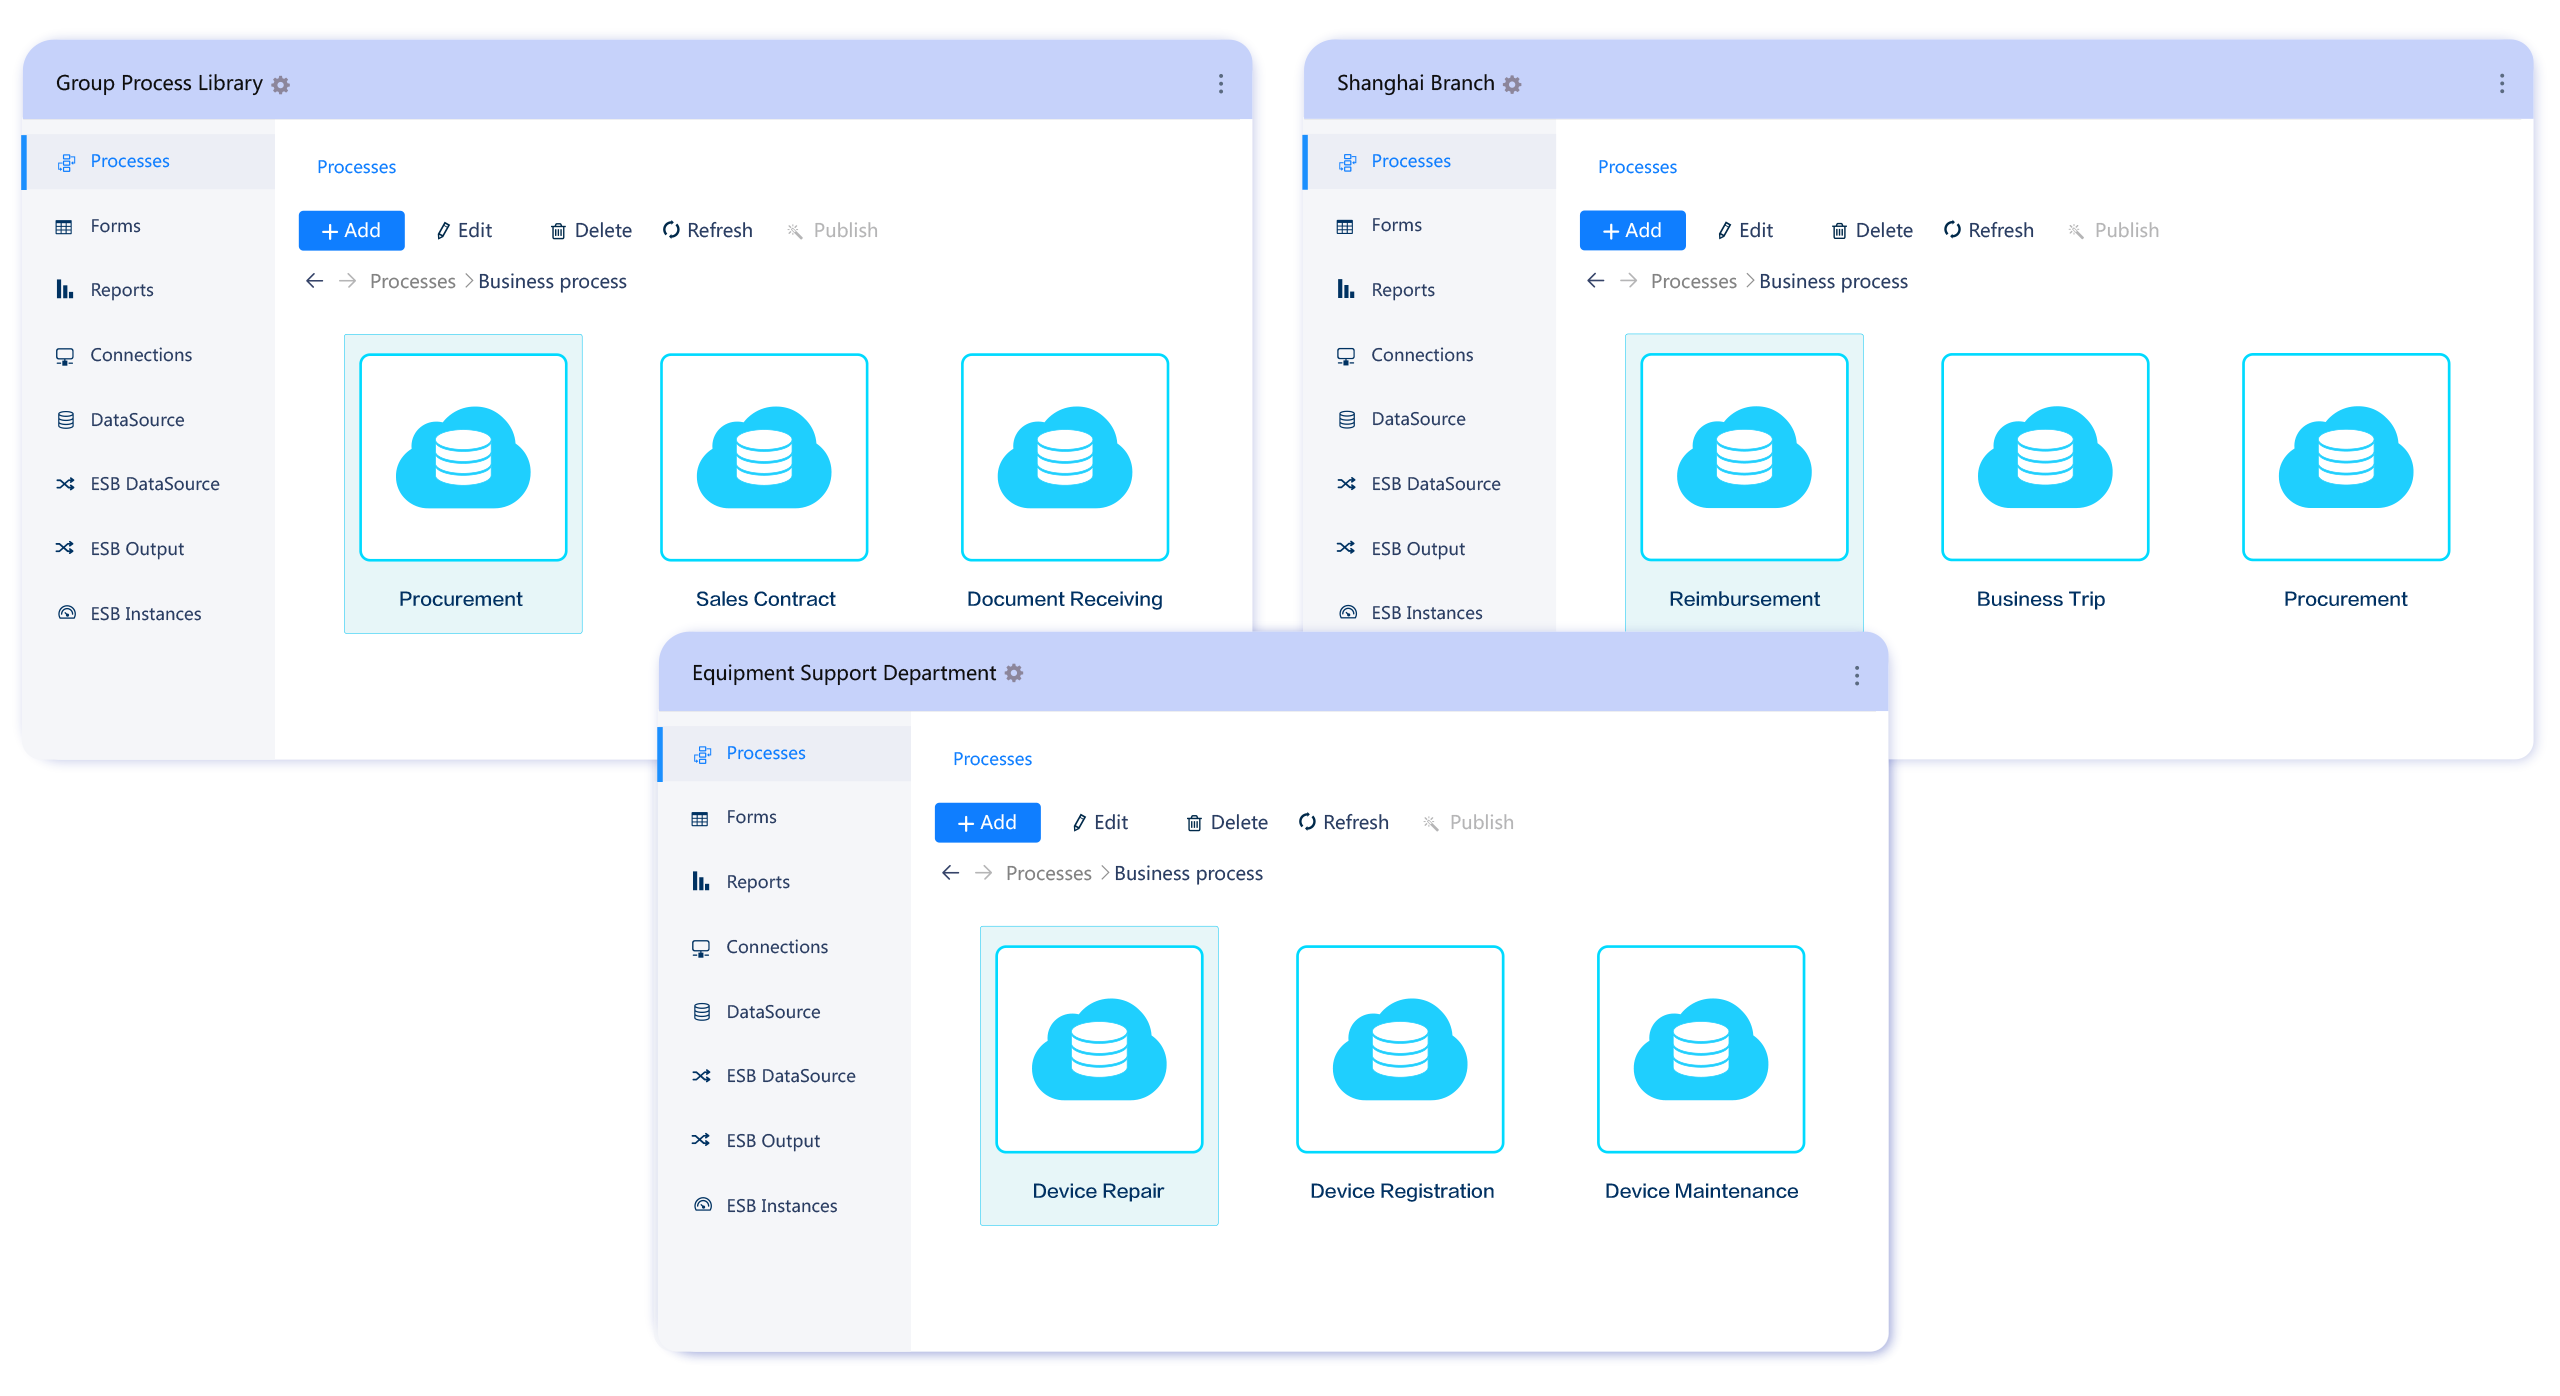
Task: Select Processes in the Shanghai Branch sidebar
Action: (x=1410, y=160)
